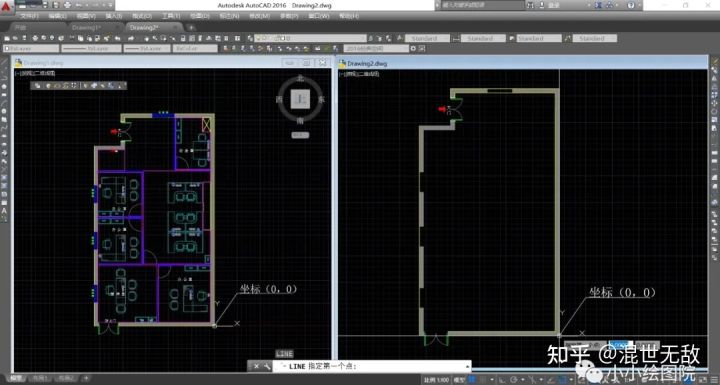Click the new drawing plus tab icon

pyautogui.click(x=191, y=28)
